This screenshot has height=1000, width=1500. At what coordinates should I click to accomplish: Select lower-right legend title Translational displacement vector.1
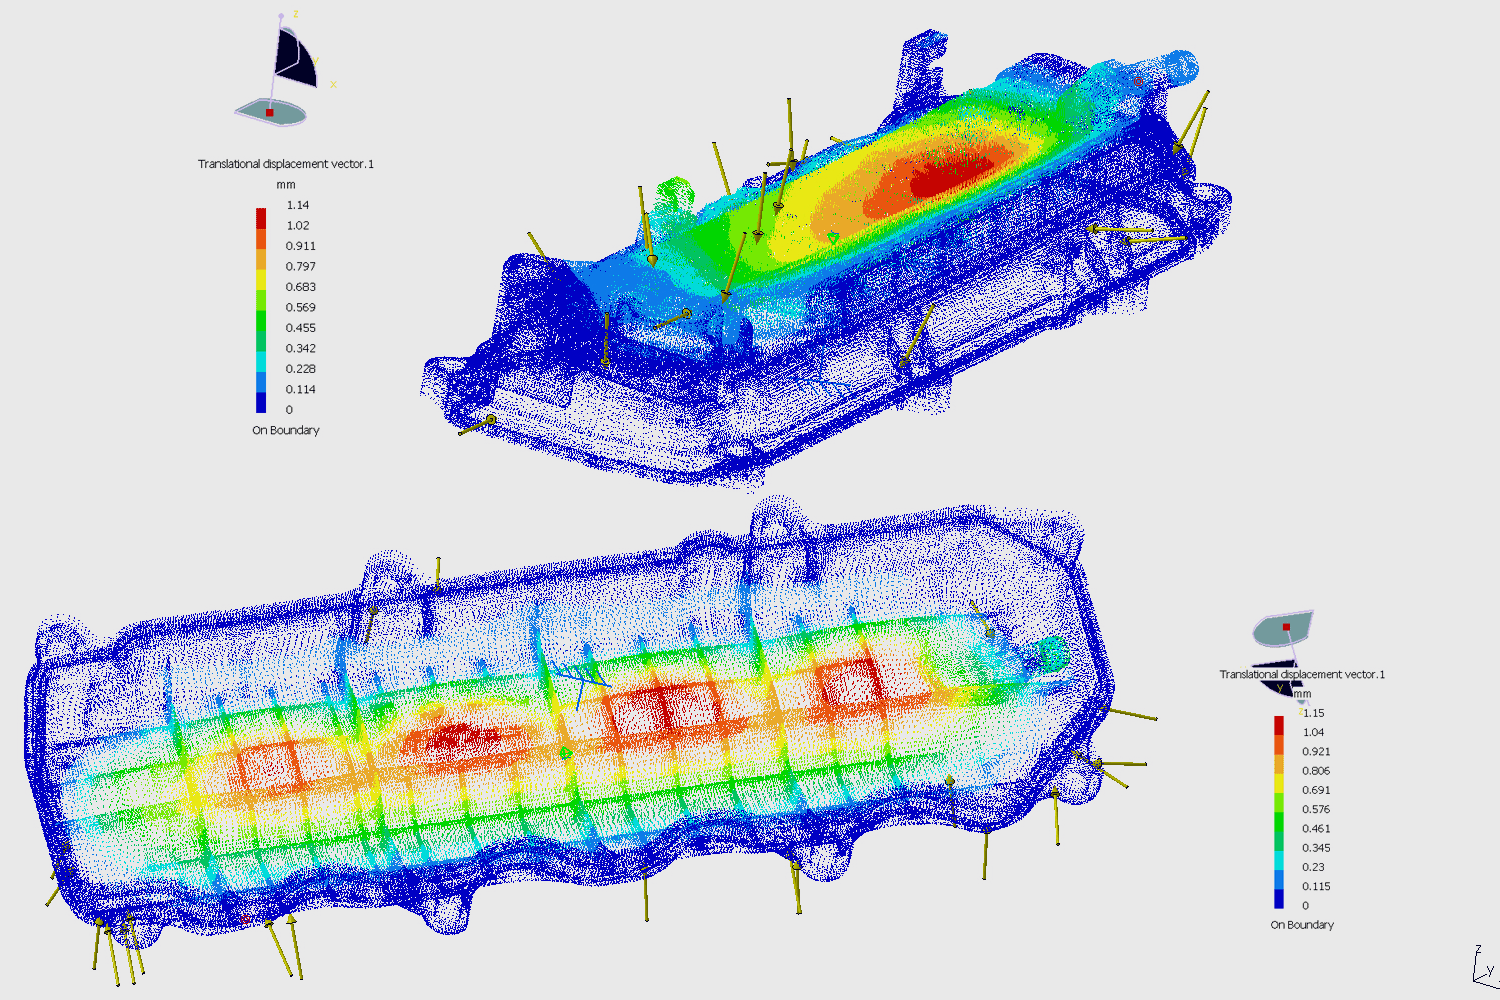1301,674
